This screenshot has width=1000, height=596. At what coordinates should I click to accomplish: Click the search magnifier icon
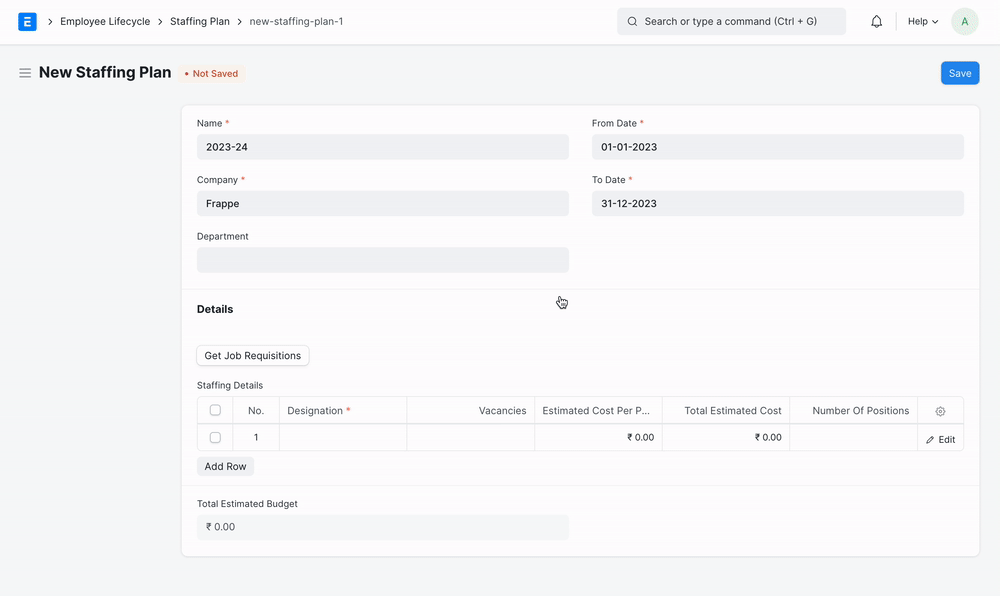click(632, 21)
